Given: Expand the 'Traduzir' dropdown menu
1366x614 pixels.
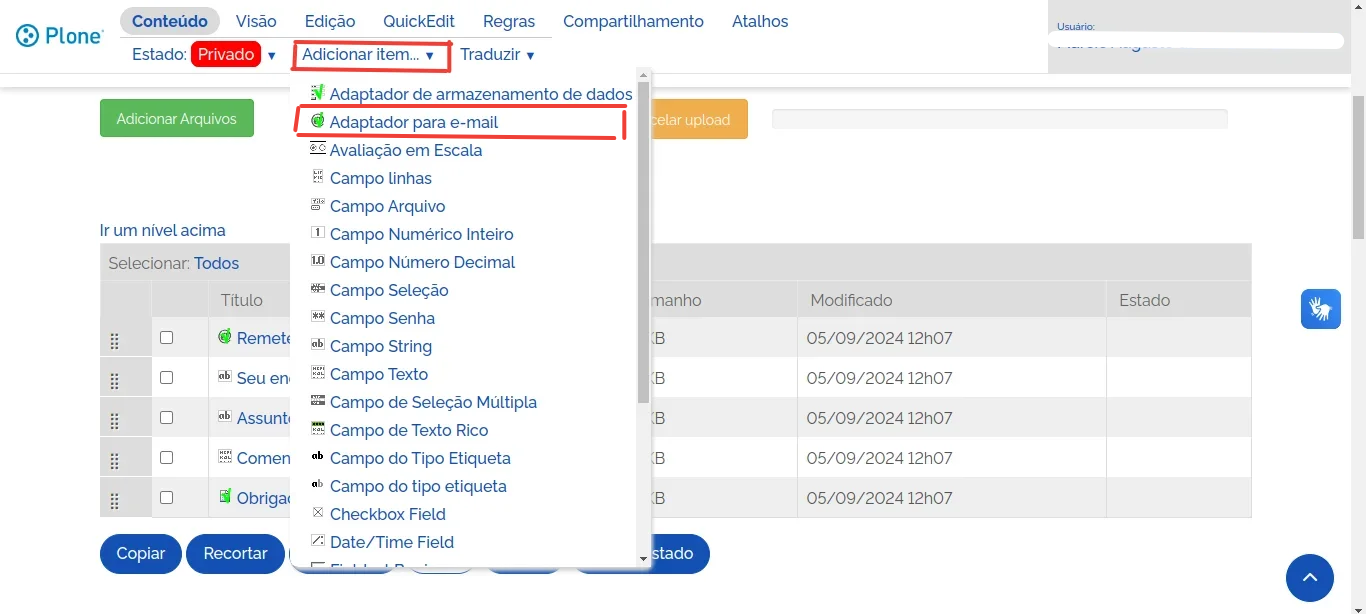Looking at the screenshot, I should pyautogui.click(x=497, y=55).
